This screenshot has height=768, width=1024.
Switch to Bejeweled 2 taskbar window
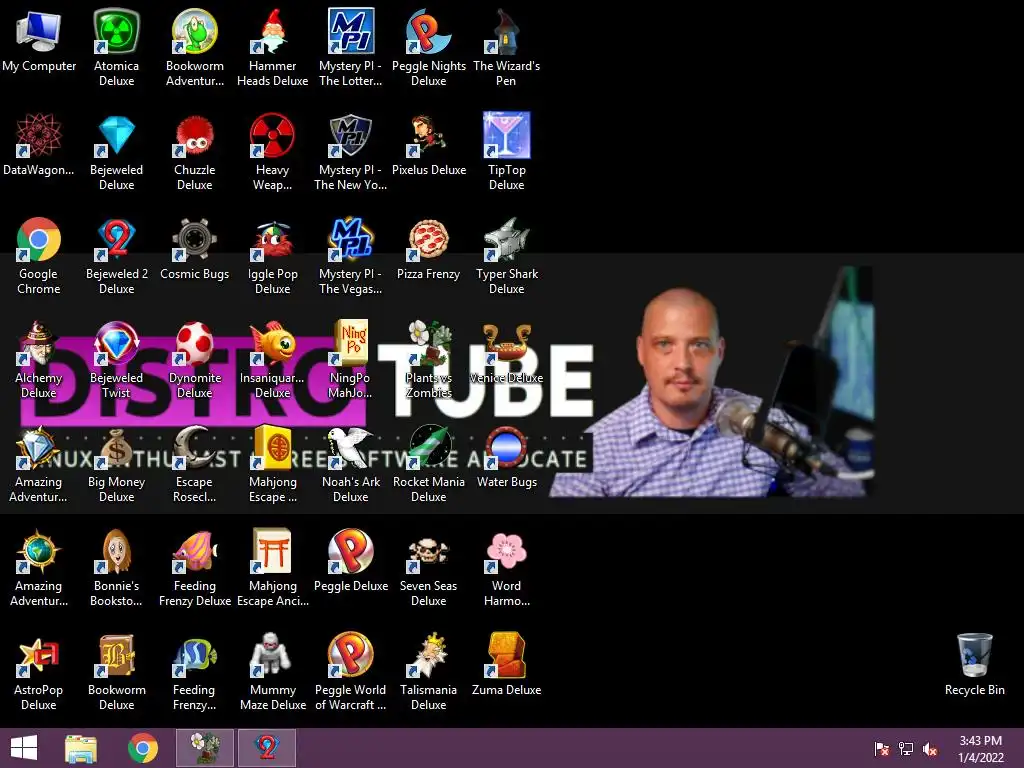coord(266,748)
